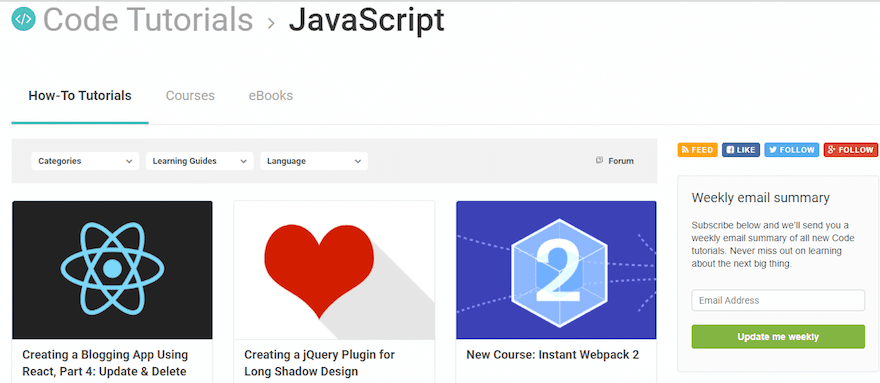
Task: Click the orange RSS Feed button
Action: (x=698, y=150)
